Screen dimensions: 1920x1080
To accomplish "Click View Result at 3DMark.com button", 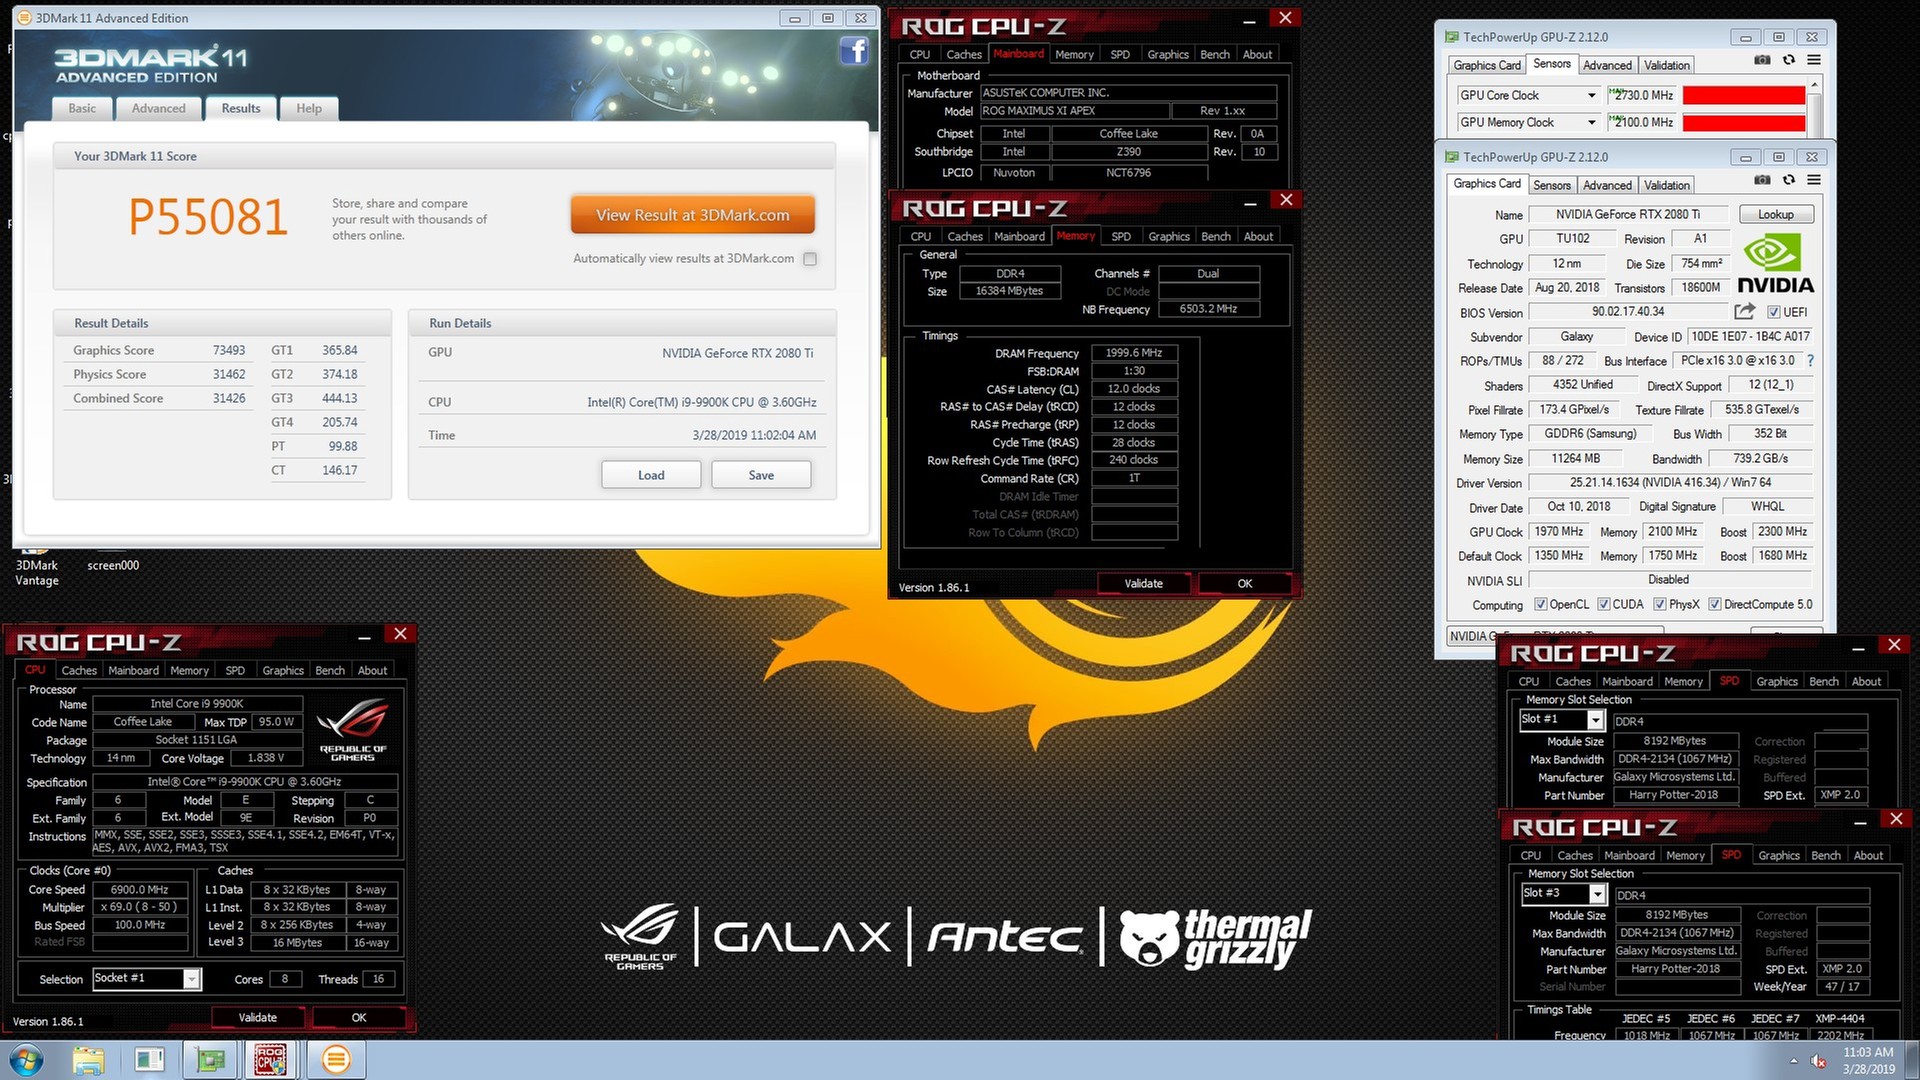I will [692, 215].
